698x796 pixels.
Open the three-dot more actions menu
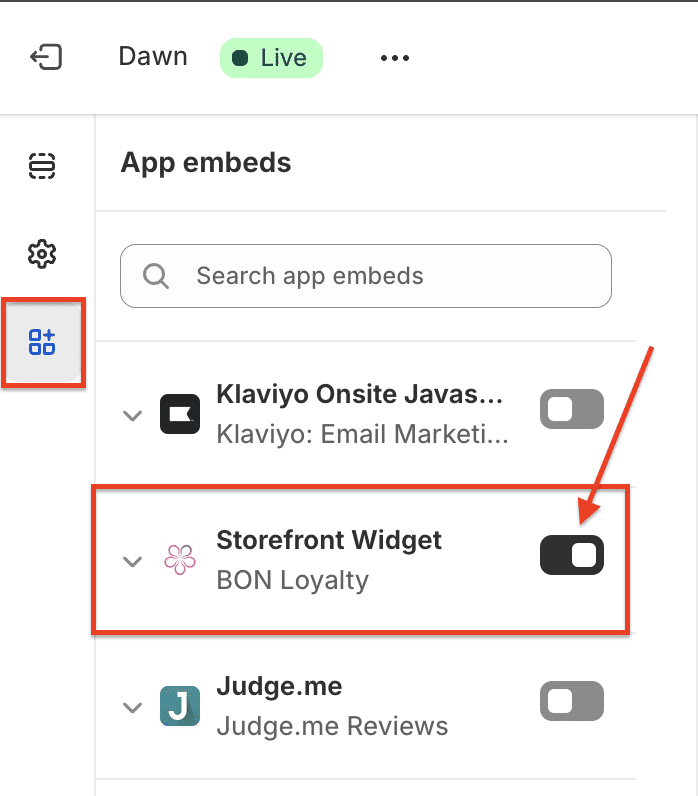(x=395, y=58)
